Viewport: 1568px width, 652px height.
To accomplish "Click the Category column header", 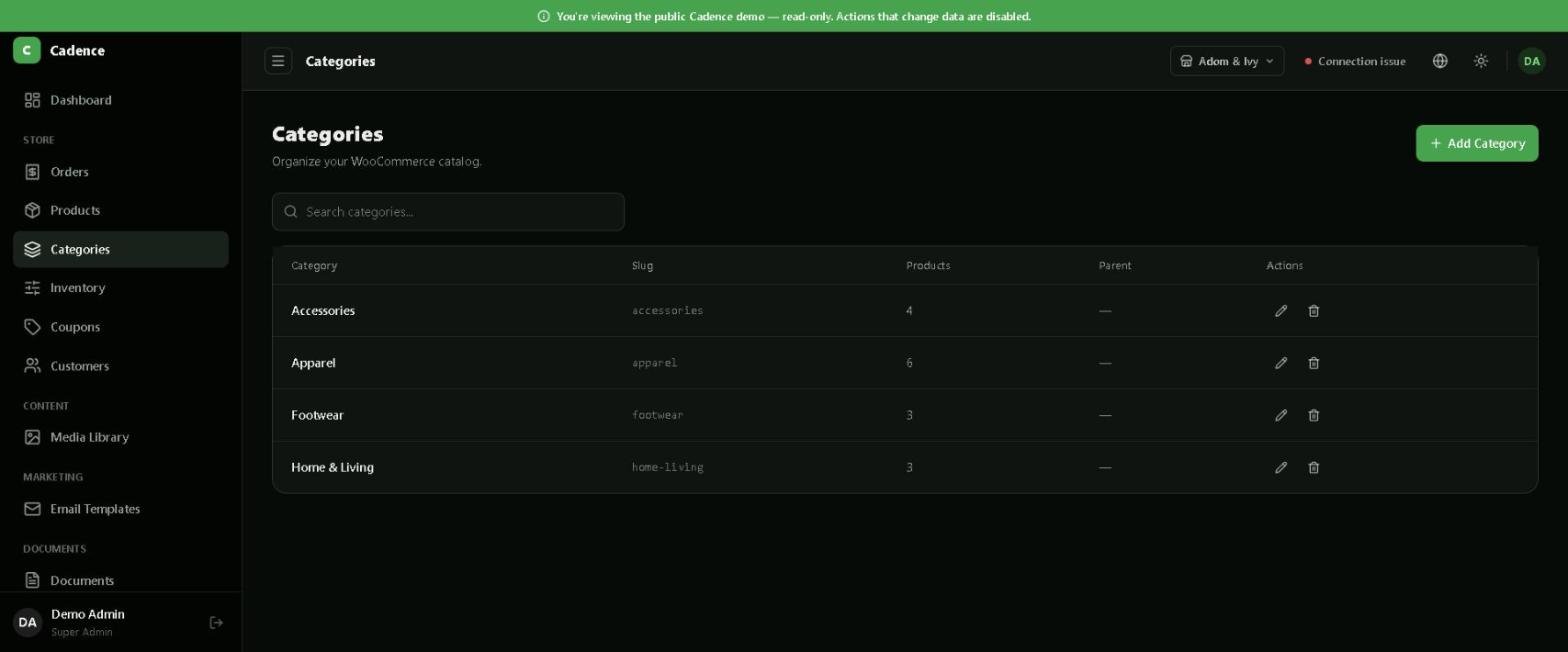I will tap(314, 266).
